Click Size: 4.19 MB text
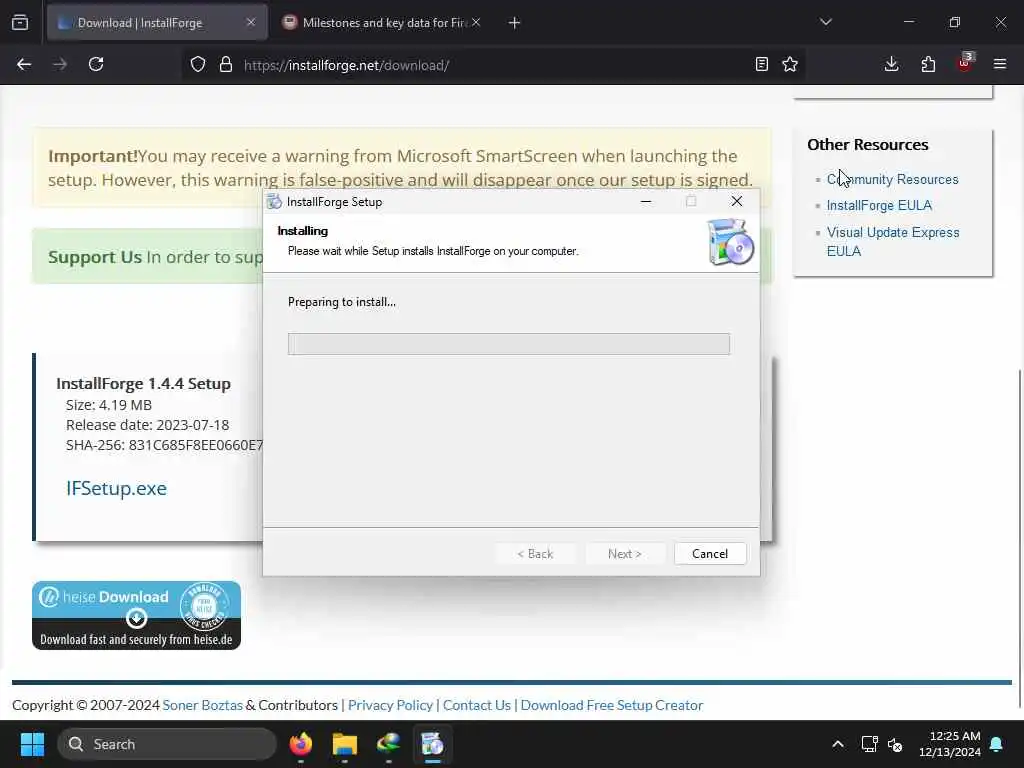This screenshot has width=1024, height=768. pyautogui.click(x=109, y=405)
